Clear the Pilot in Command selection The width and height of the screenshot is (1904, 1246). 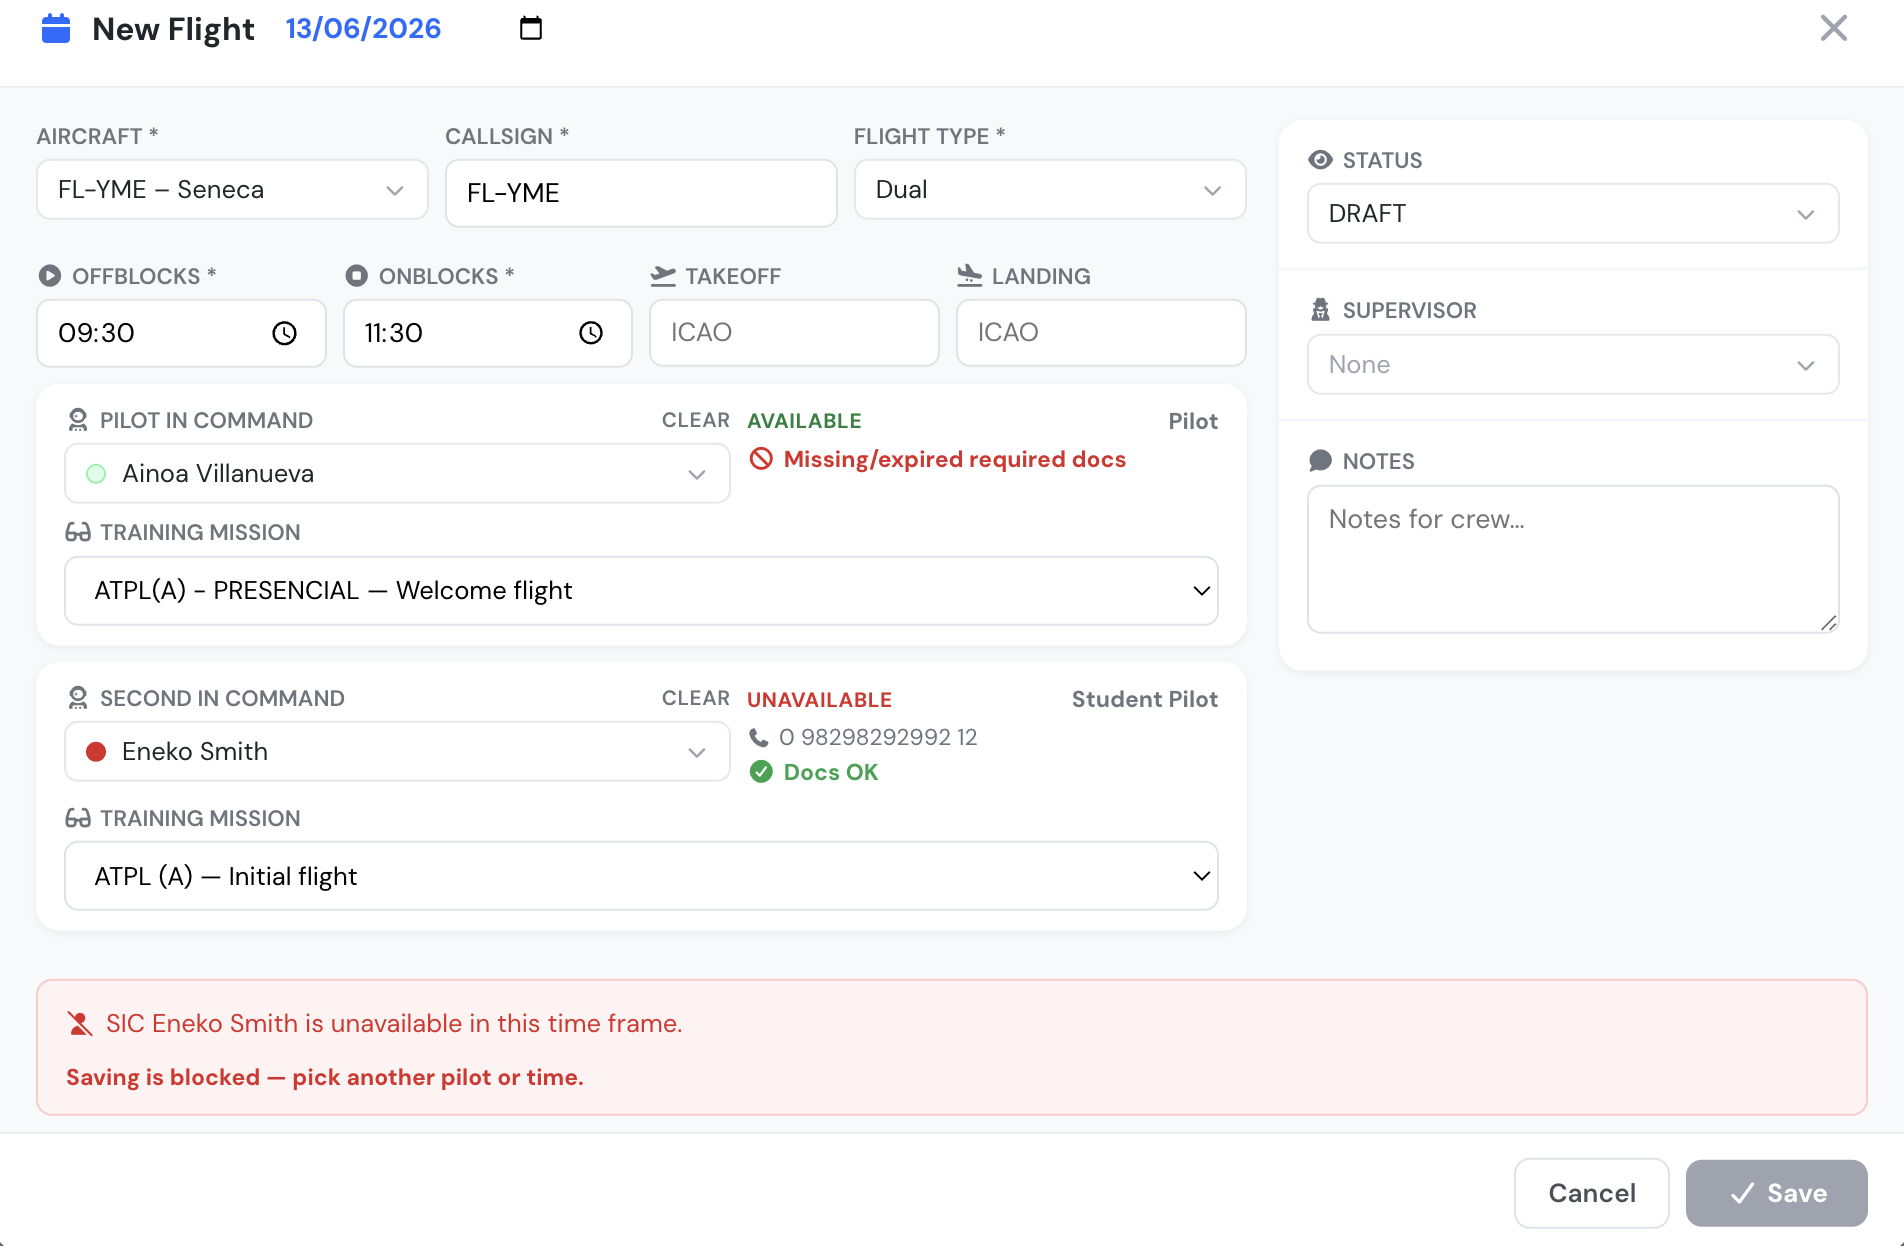tap(696, 420)
